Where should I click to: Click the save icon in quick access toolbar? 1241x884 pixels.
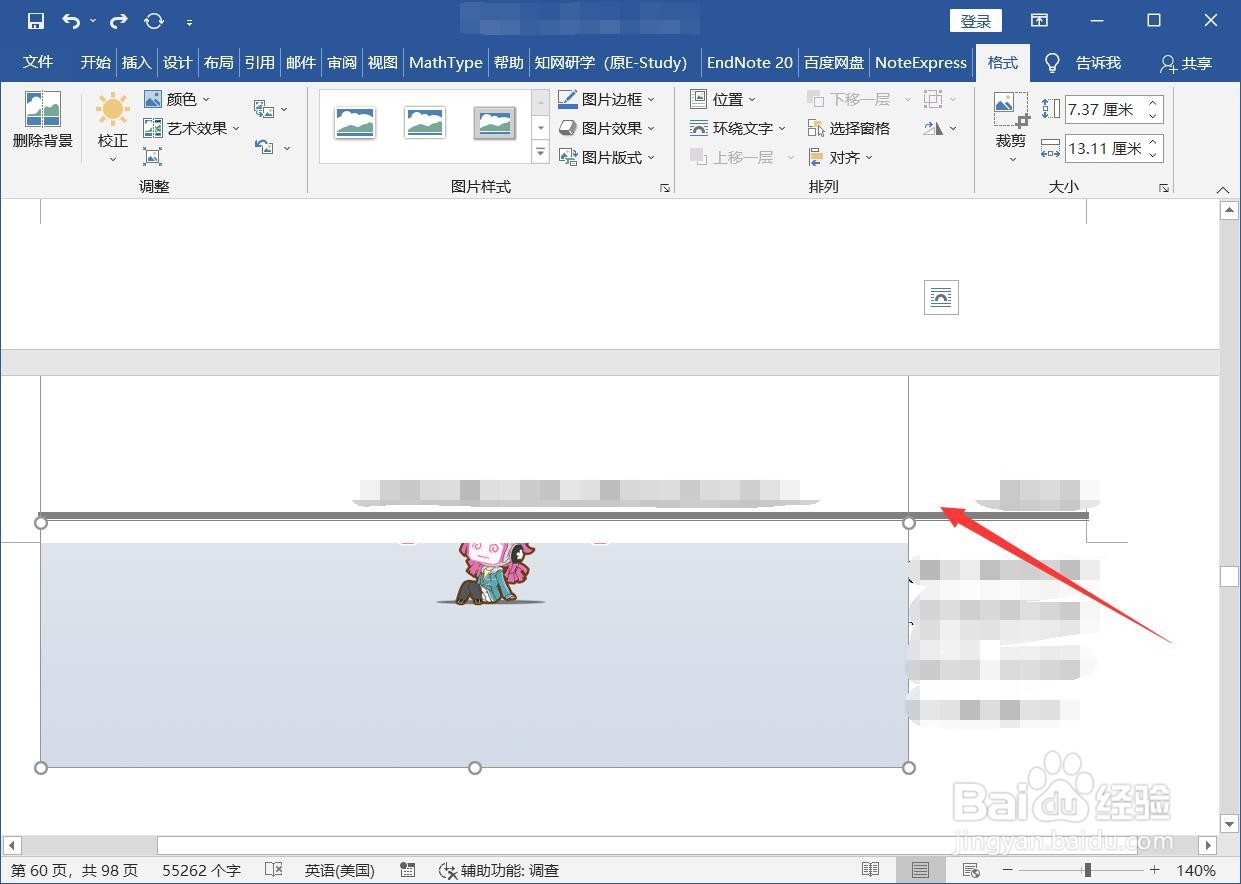pos(36,21)
